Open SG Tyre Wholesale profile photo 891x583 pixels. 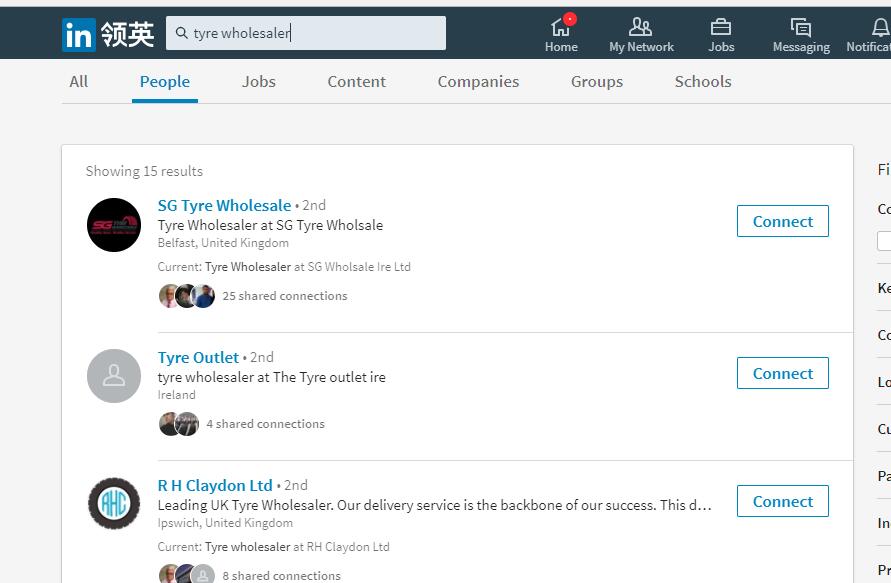(x=114, y=225)
